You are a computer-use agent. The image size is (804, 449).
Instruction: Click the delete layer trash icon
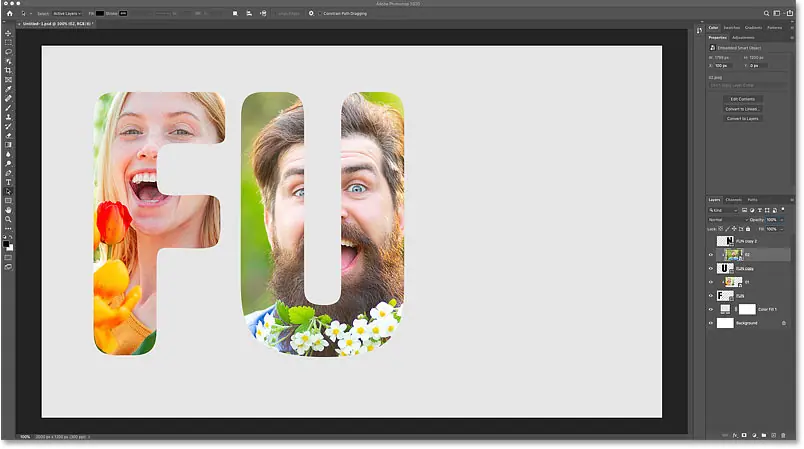pyautogui.click(x=783, y=436)
